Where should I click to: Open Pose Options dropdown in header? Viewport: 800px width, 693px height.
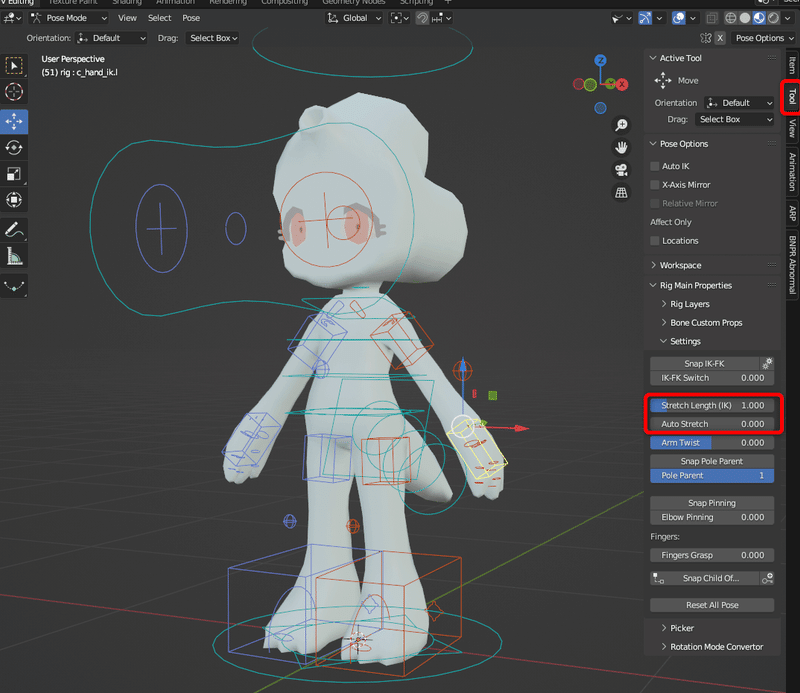[x=764, y=38]
